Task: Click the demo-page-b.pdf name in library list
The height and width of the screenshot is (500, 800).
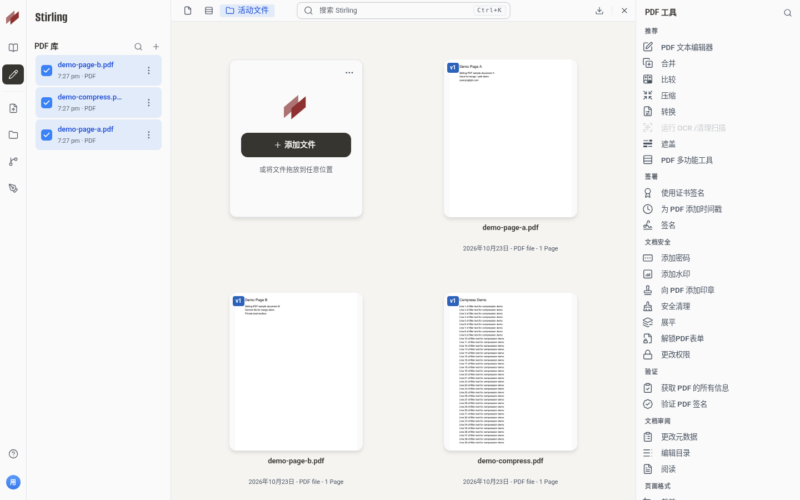Action: tap(86, 65)
